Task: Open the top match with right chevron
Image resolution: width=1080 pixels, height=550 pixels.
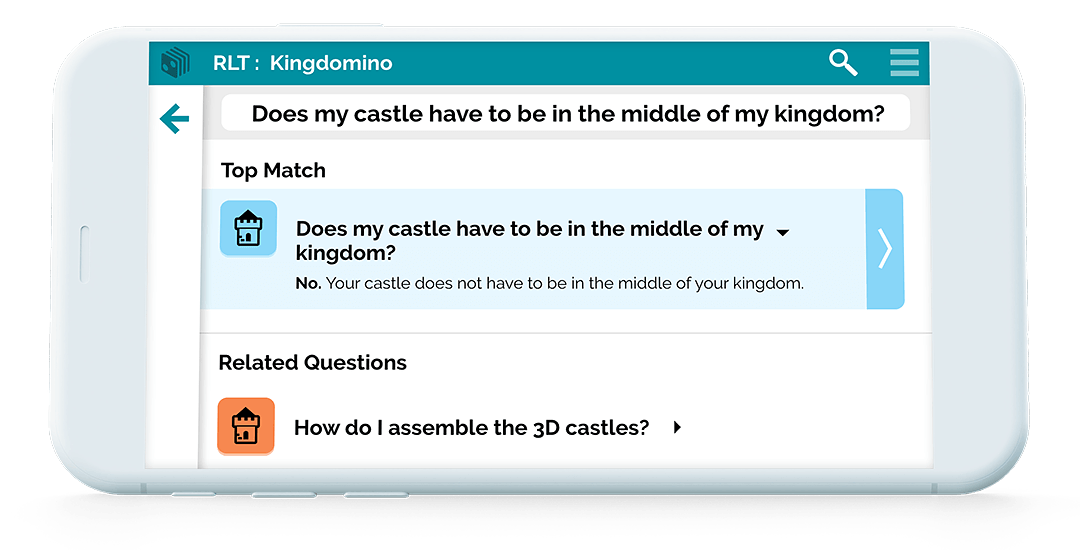Action: tap(884, 249)
